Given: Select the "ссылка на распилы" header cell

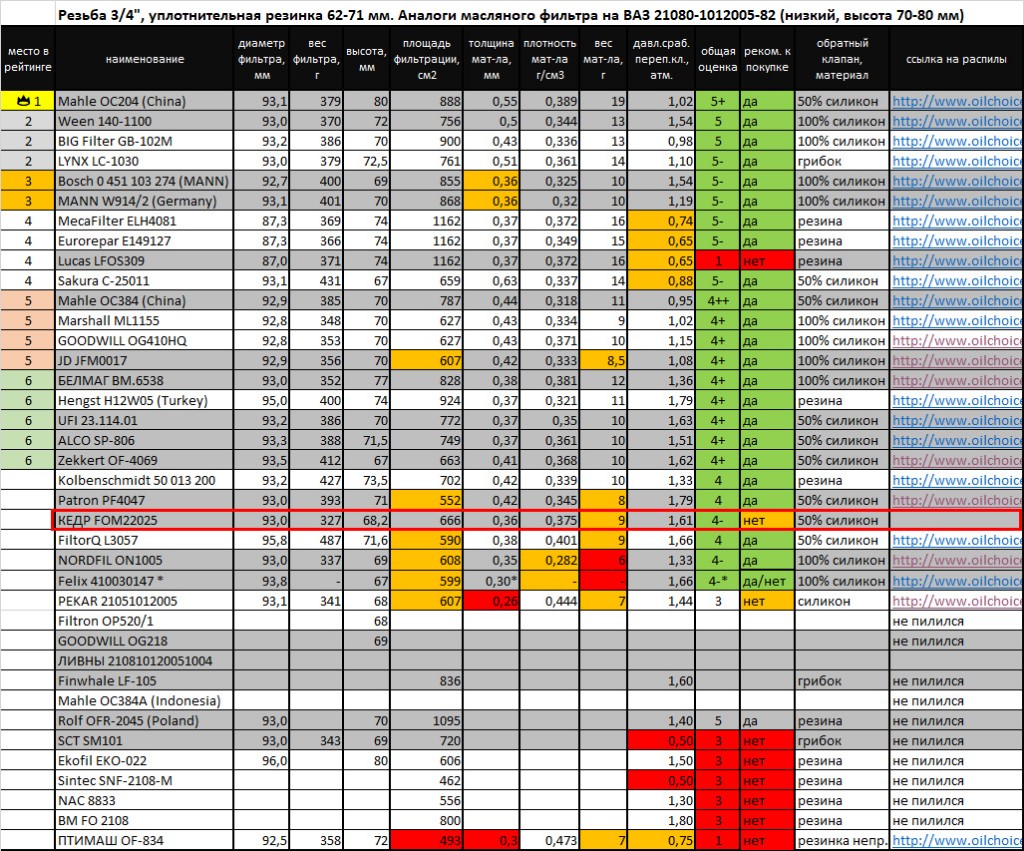Looking at the screenshot, I should 955,60.
